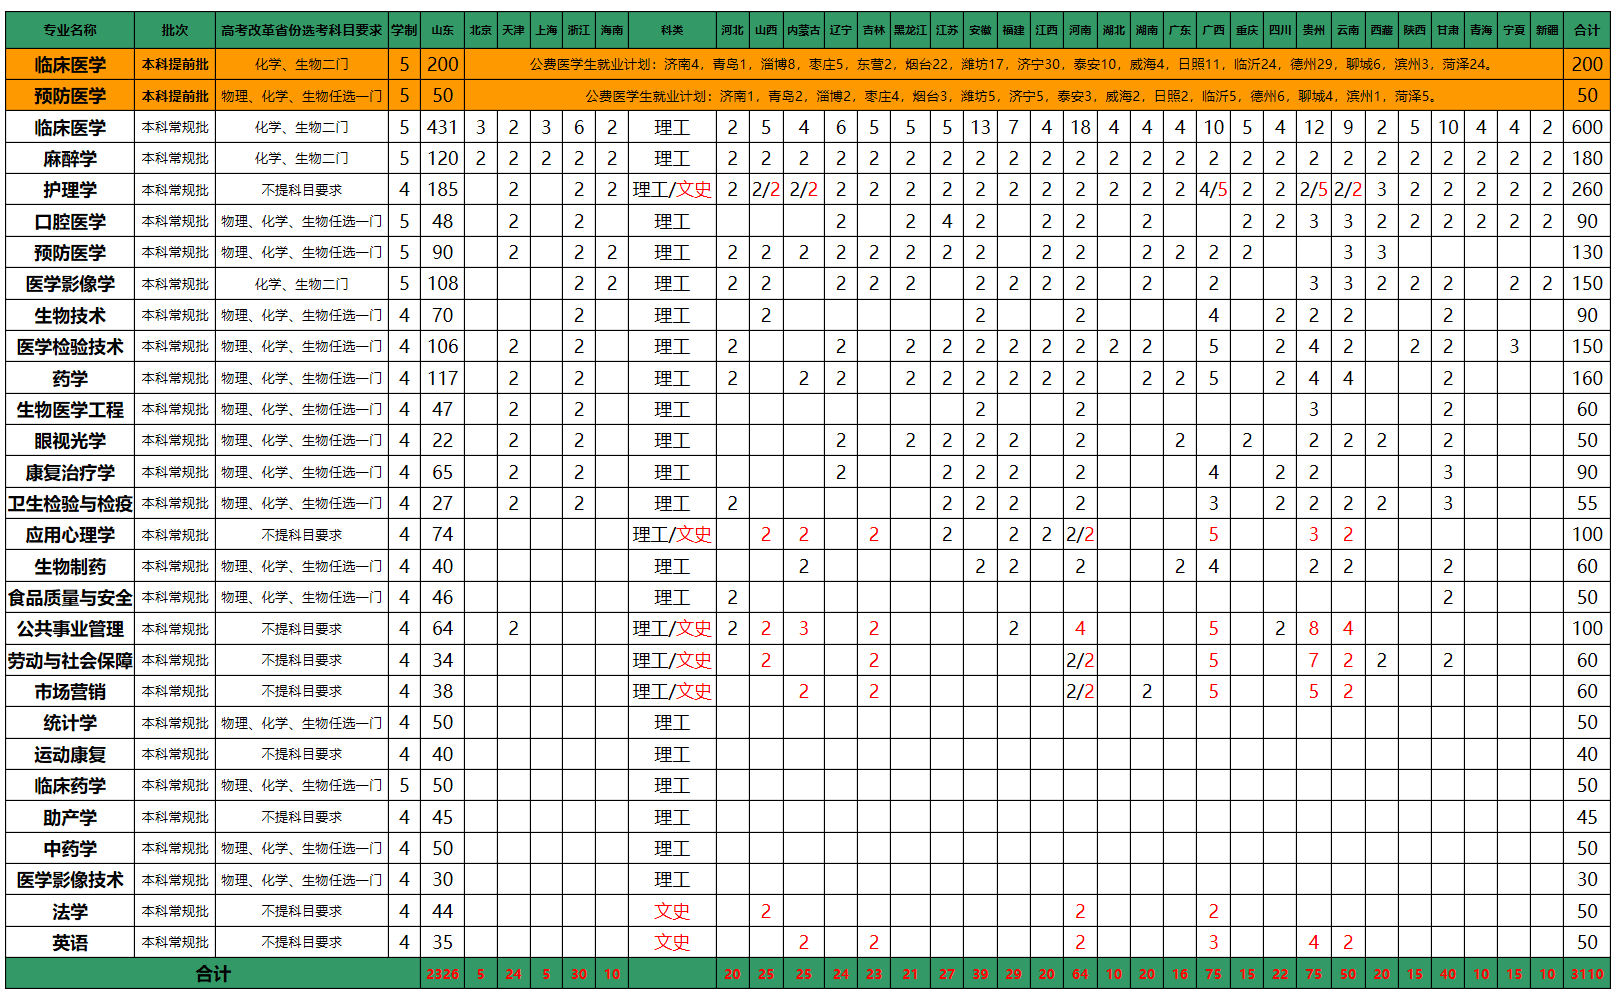
Task: Click the 本科提前批 cell in orange 预防医学 row
Action: [x=175, y=96]
